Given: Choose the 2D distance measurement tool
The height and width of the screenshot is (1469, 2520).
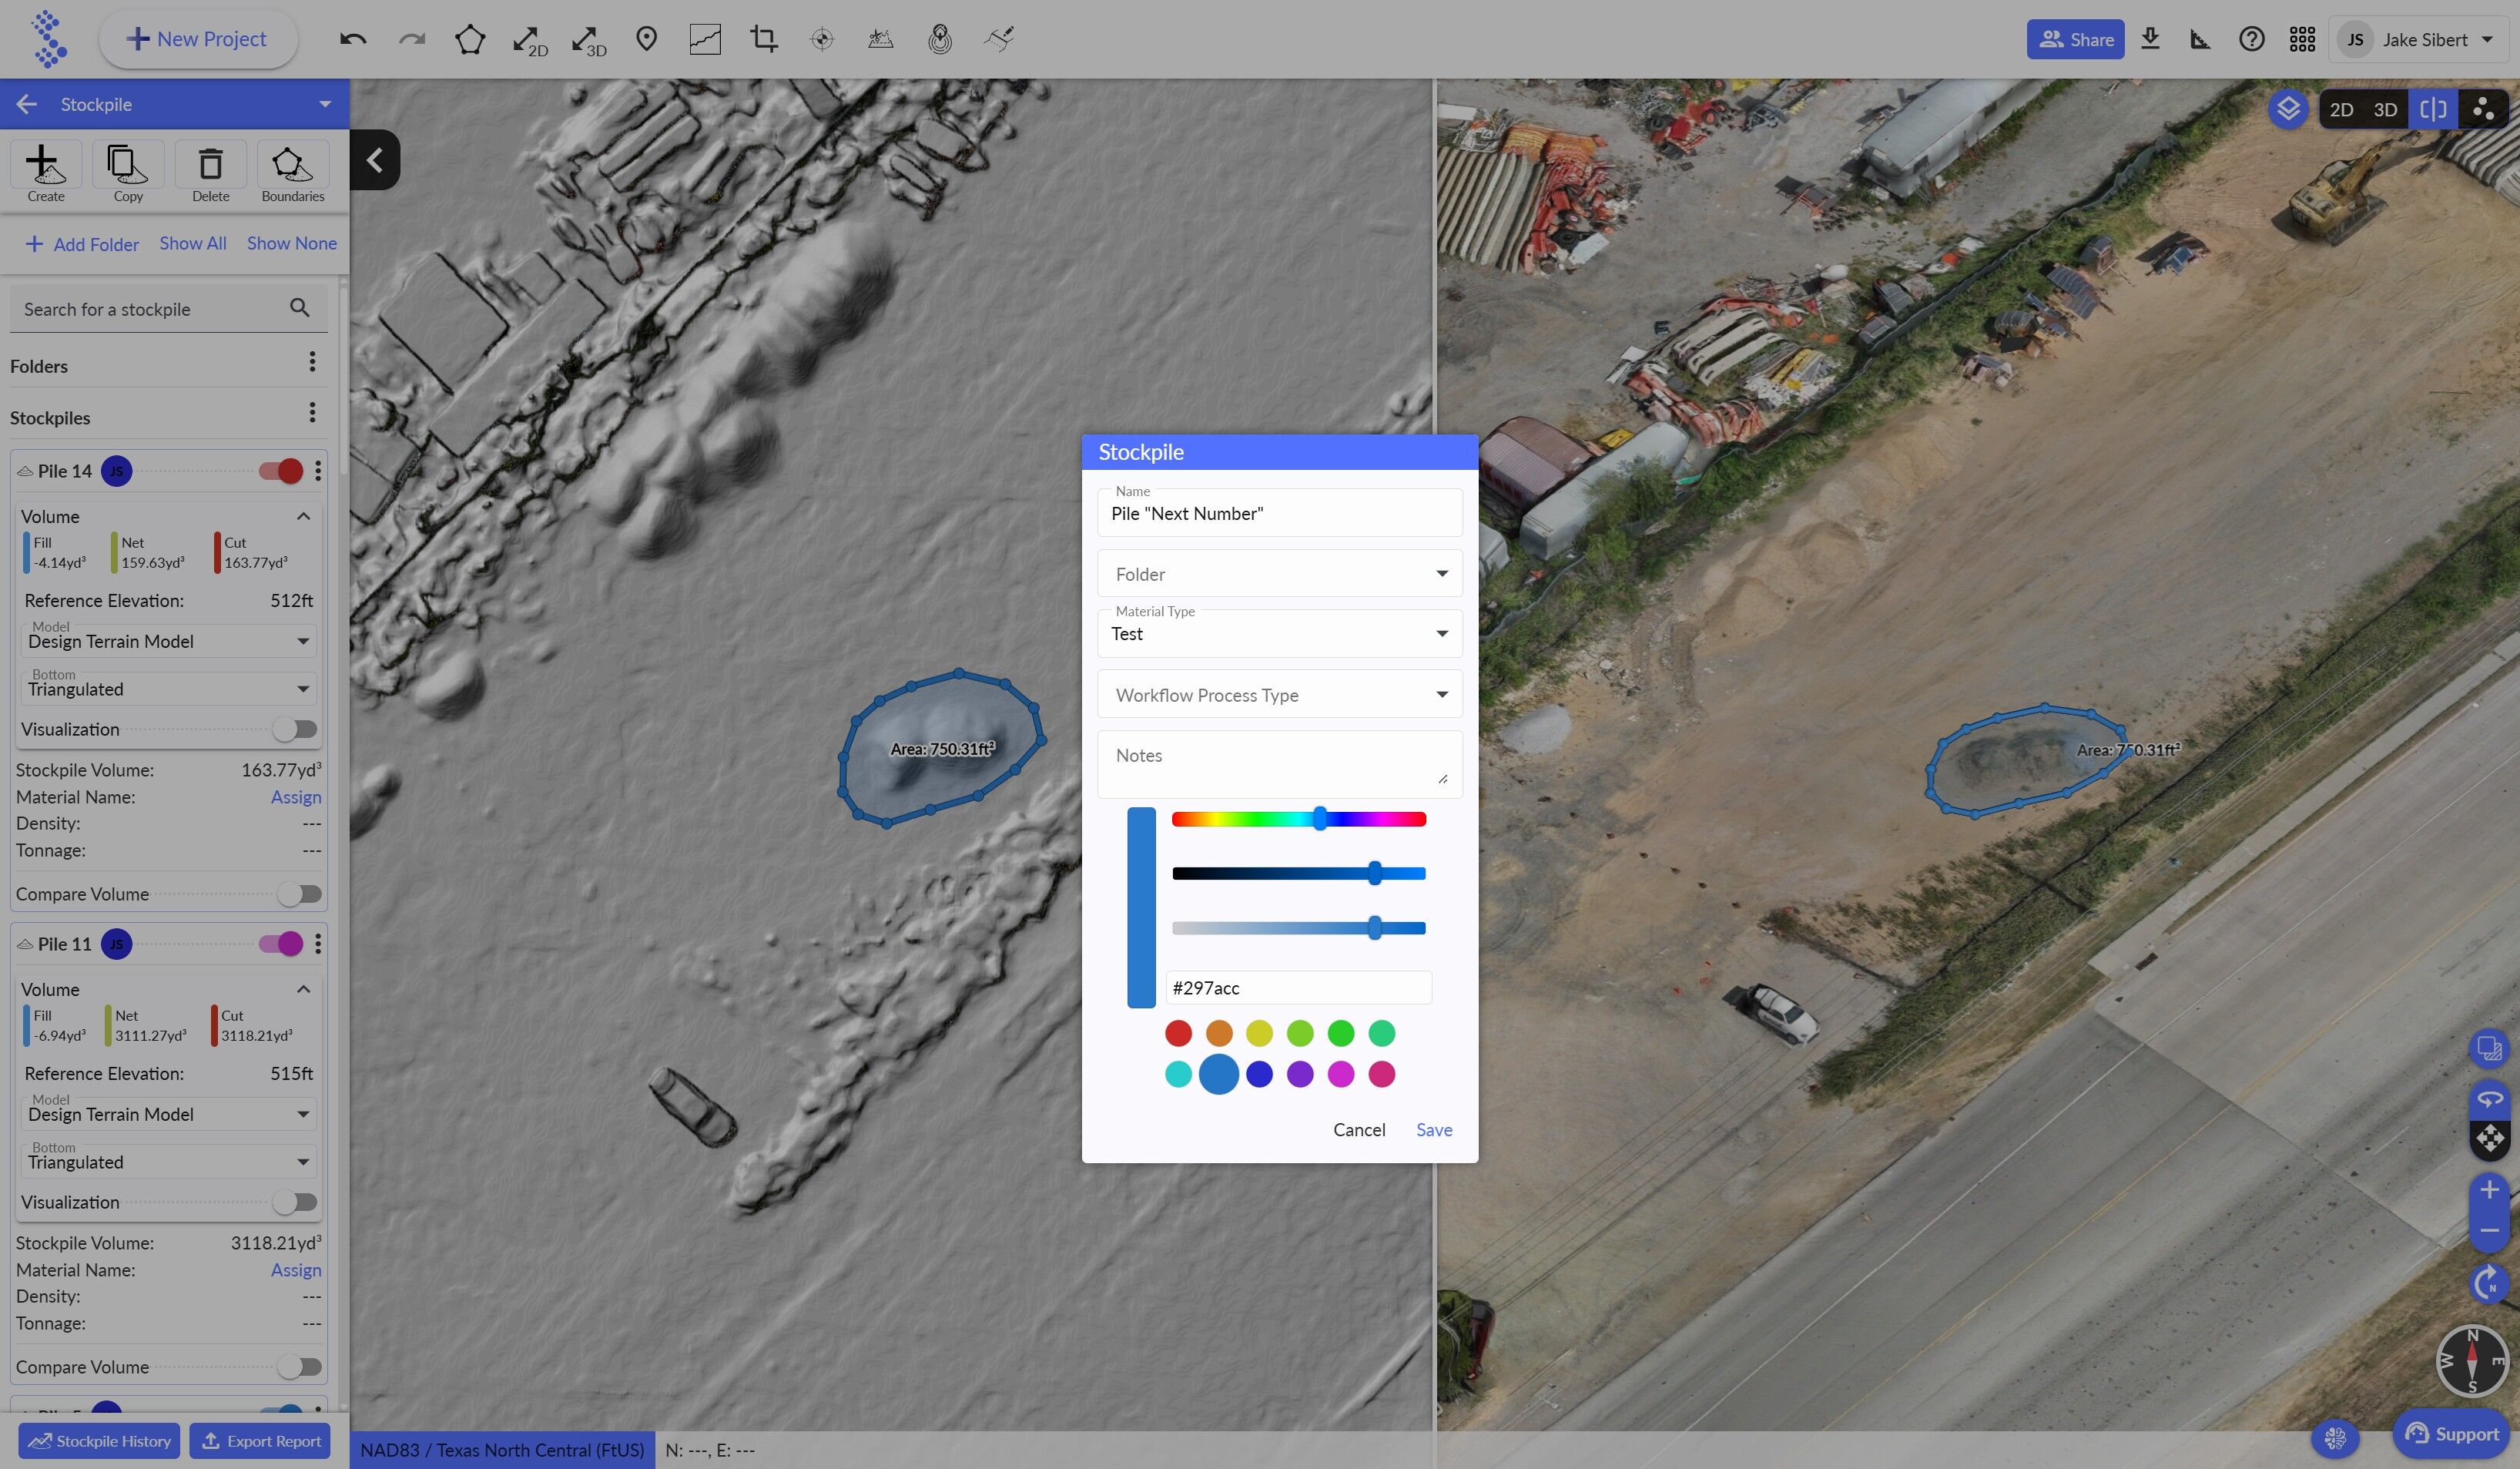Looking at the screenshot, I should click(529, 40).
